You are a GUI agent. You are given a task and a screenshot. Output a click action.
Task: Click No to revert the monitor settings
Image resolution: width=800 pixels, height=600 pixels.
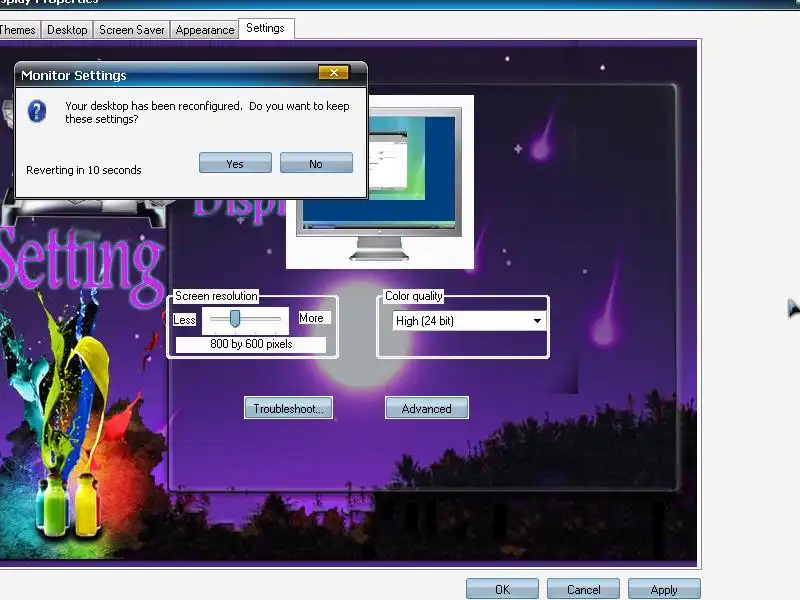point(316,163)
